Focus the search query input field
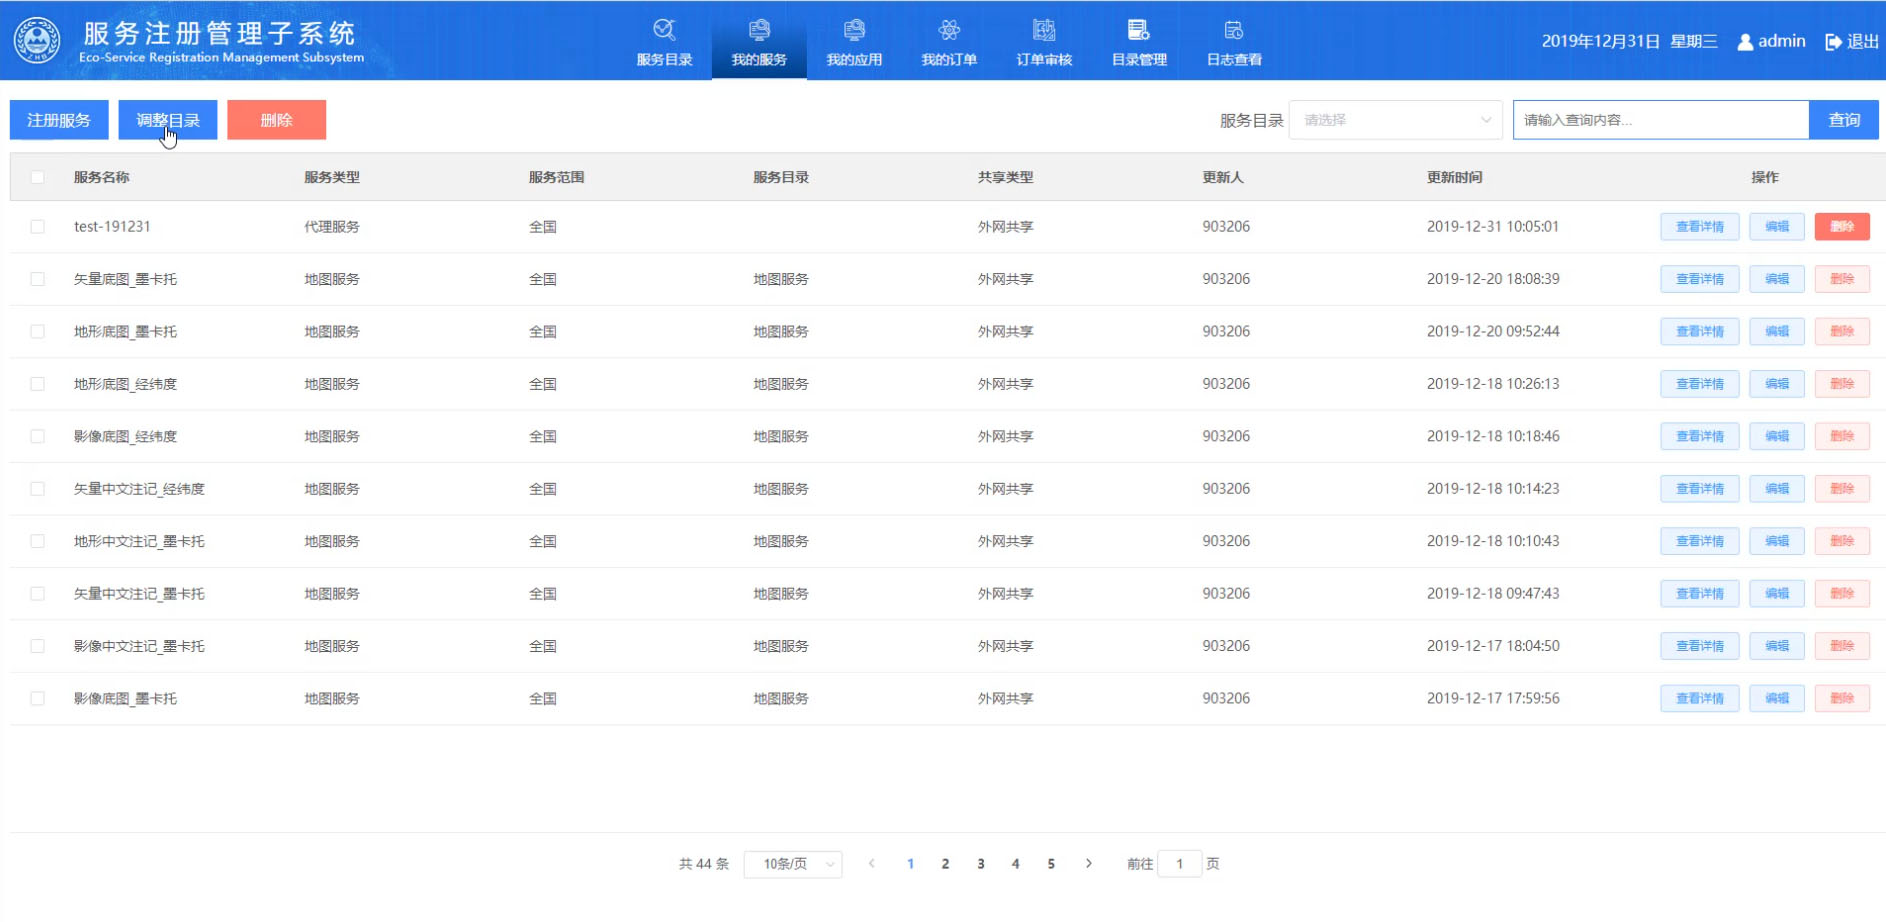Image resolution: width=1886 pixels, height=922 pixels. point(1661,120)
